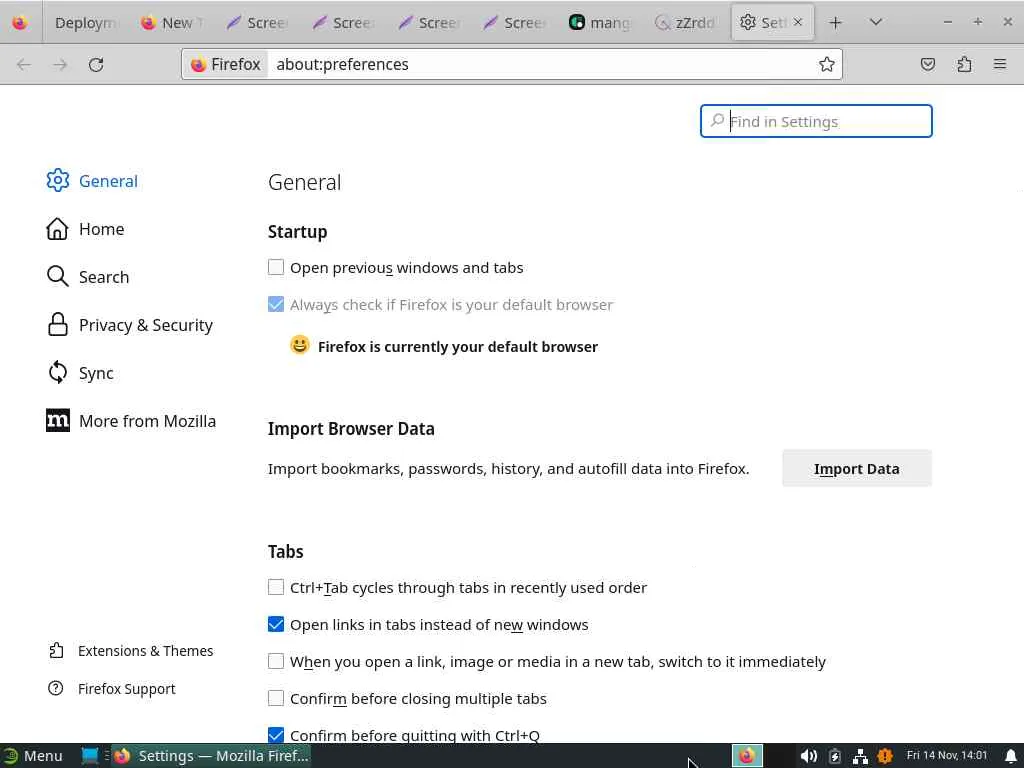Open Firefox Support link
The image size is (1024, 768).
(x=111, y=688)
